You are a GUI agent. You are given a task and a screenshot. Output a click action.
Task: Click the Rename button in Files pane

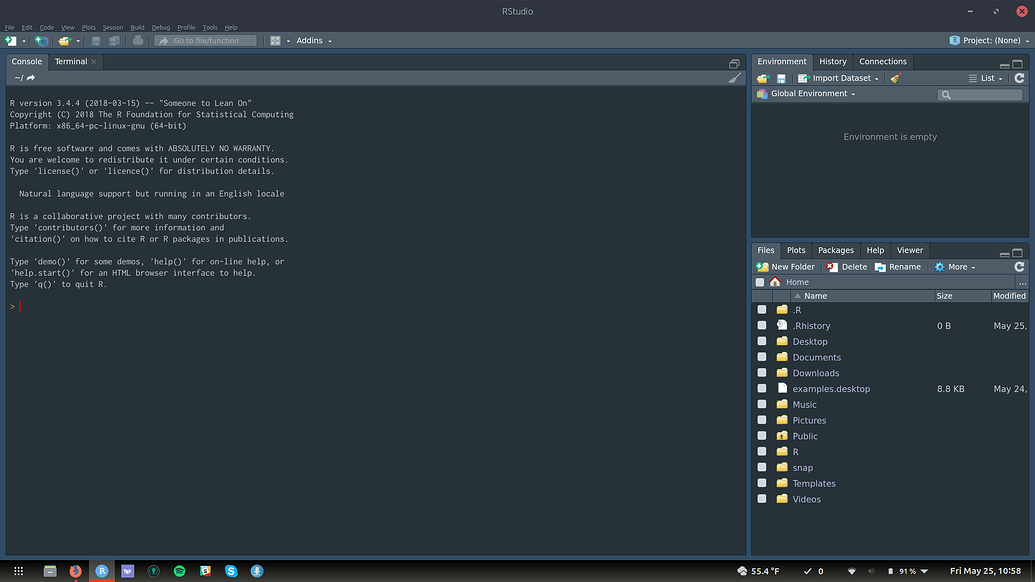898,267
